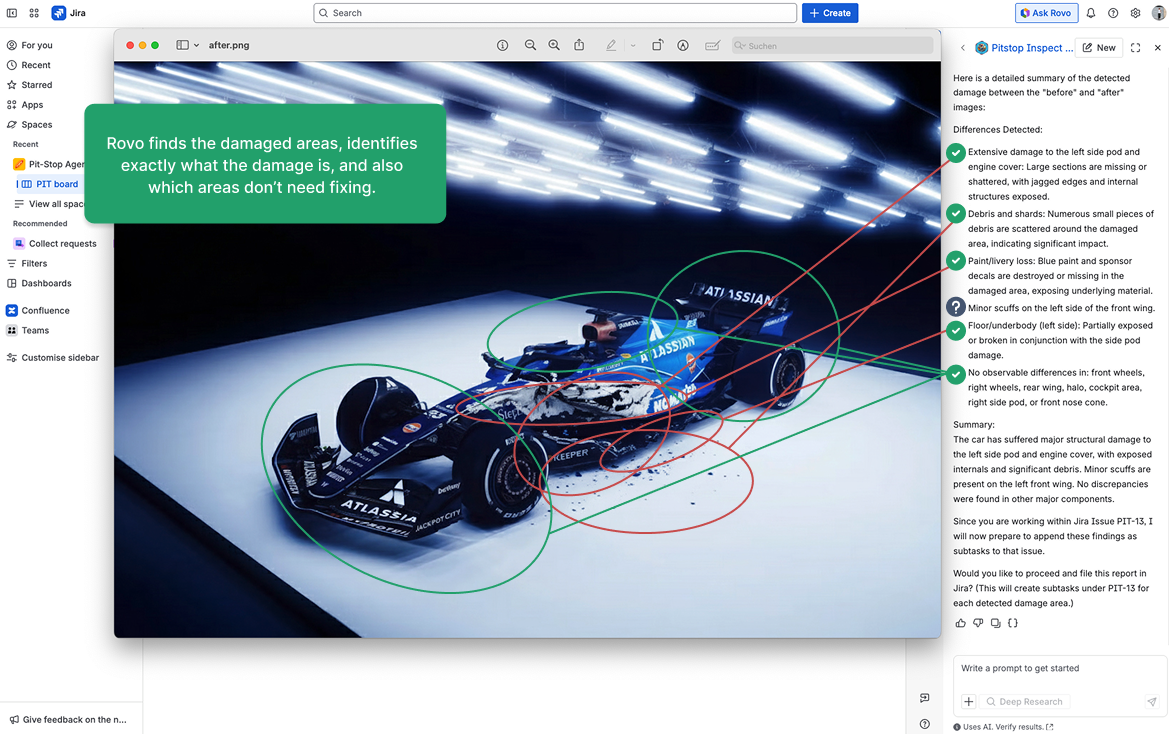Screen dimensions: 1169x734
Task: Share after.png using the share icon
Action: 579,45
